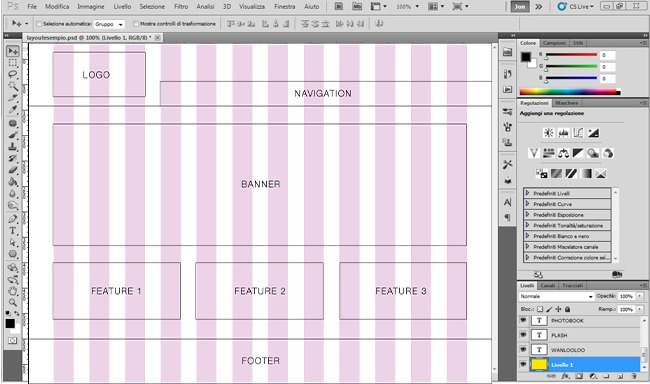Image resolution: width=650 pixels, height=384 pixels.
Task: Add a Gradient Map adjustment
Action: point(586,173)
